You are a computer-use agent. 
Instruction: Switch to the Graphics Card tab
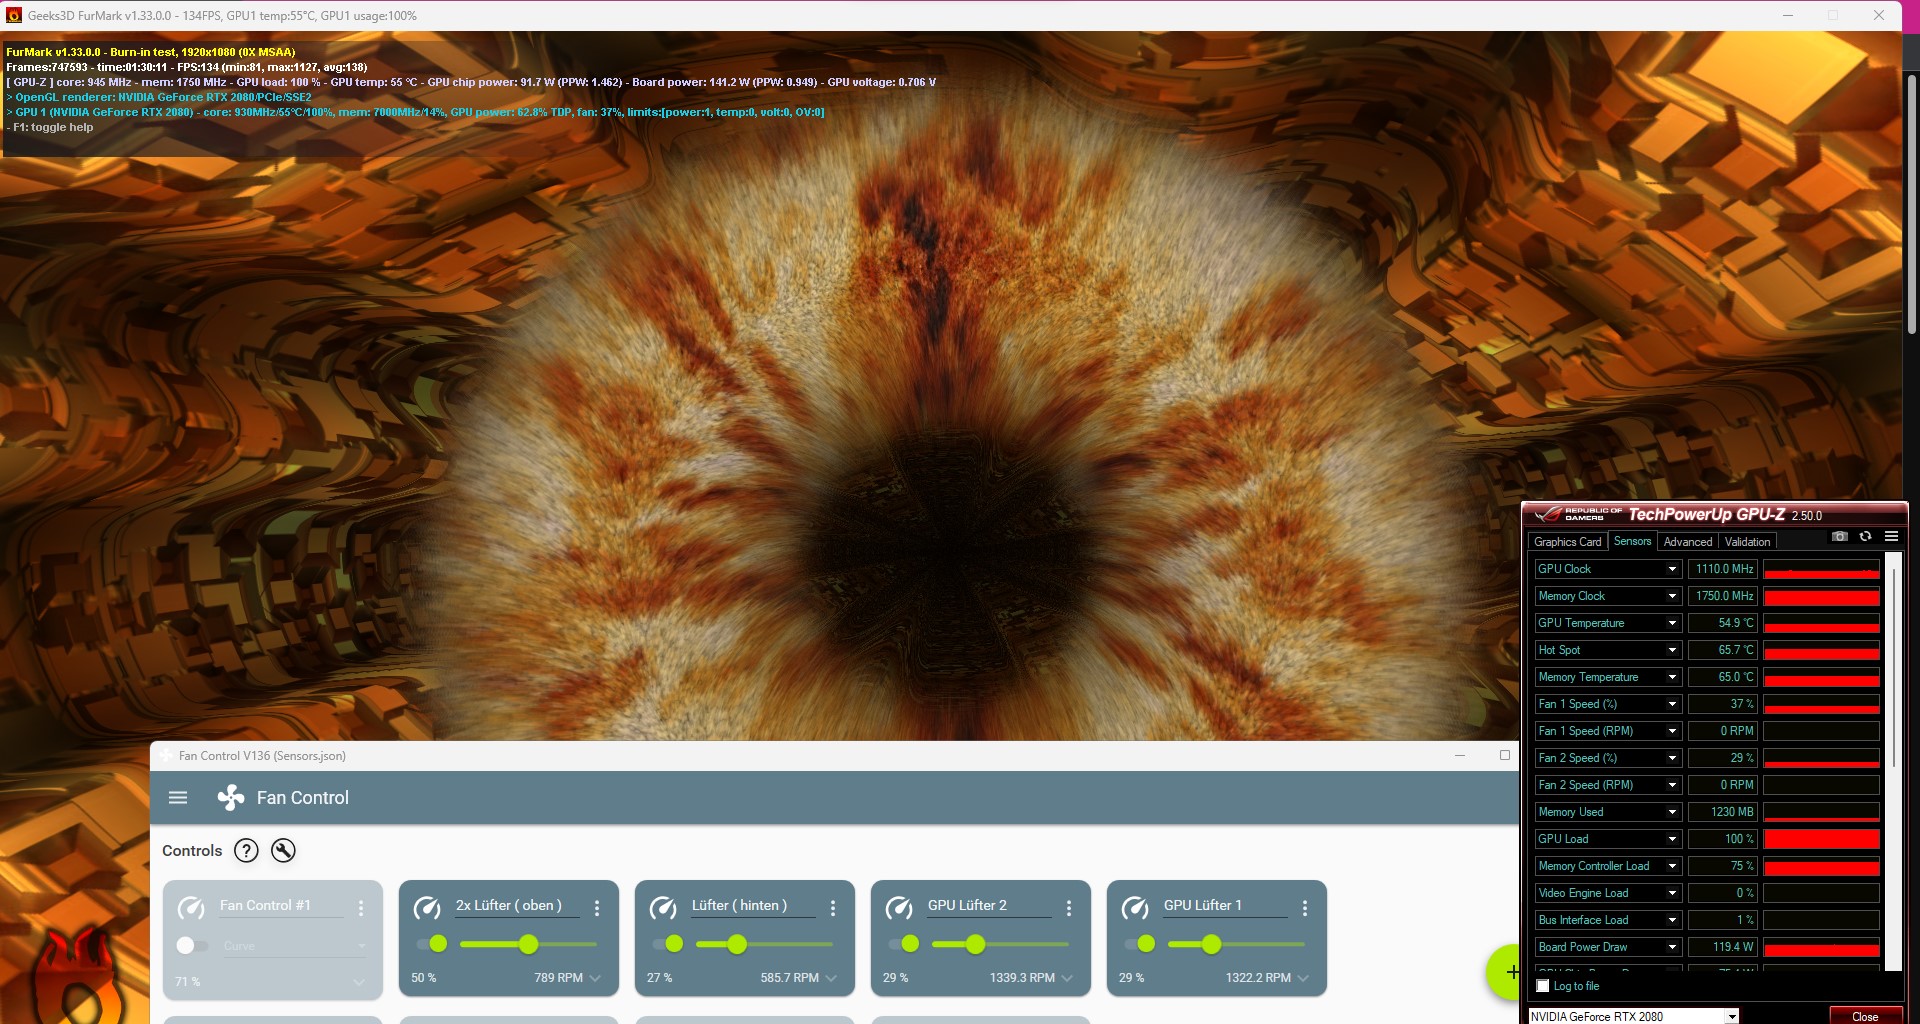pos(1567,541)
